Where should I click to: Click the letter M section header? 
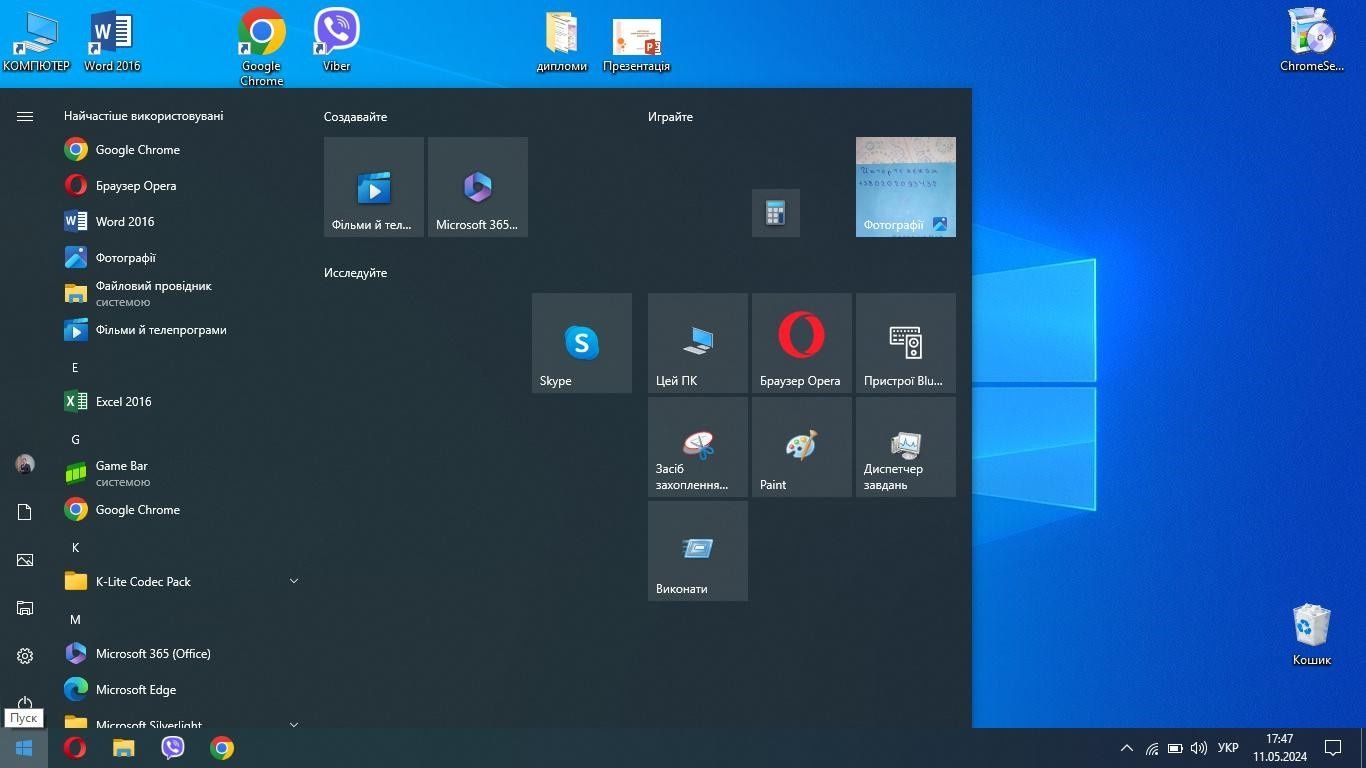(x=75, y=620)
